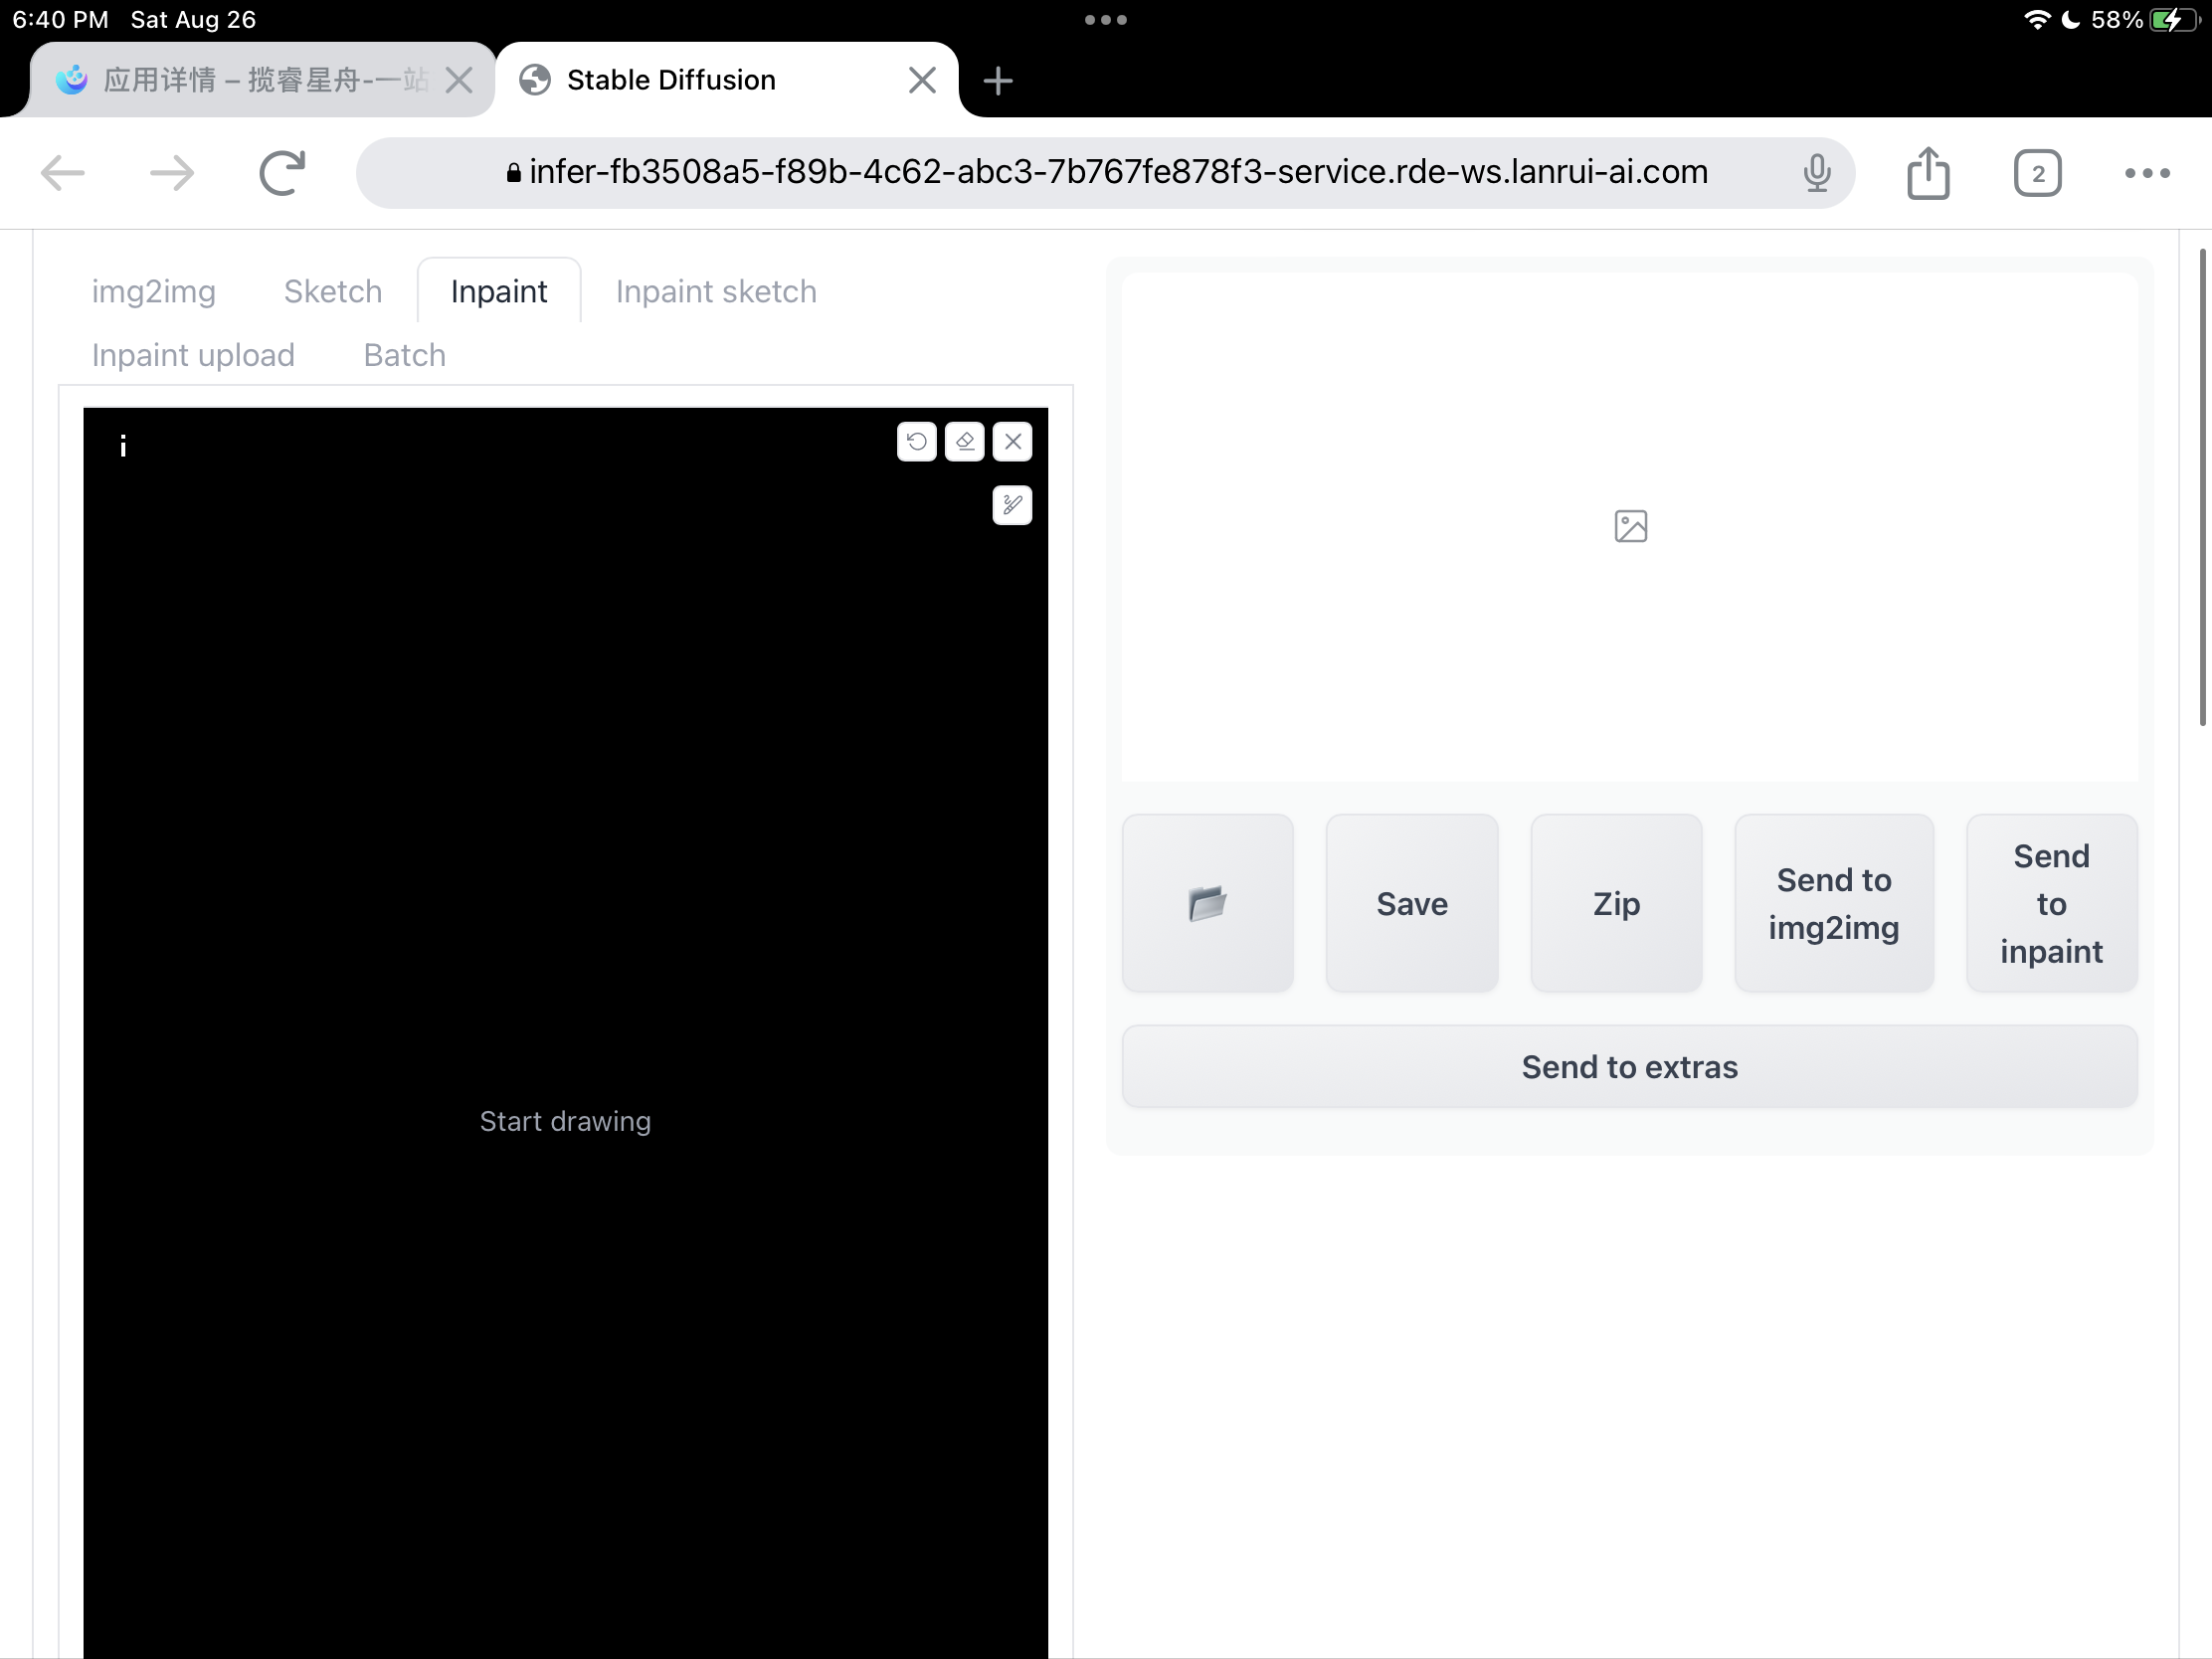Switch to the Sketch tab

333,291
